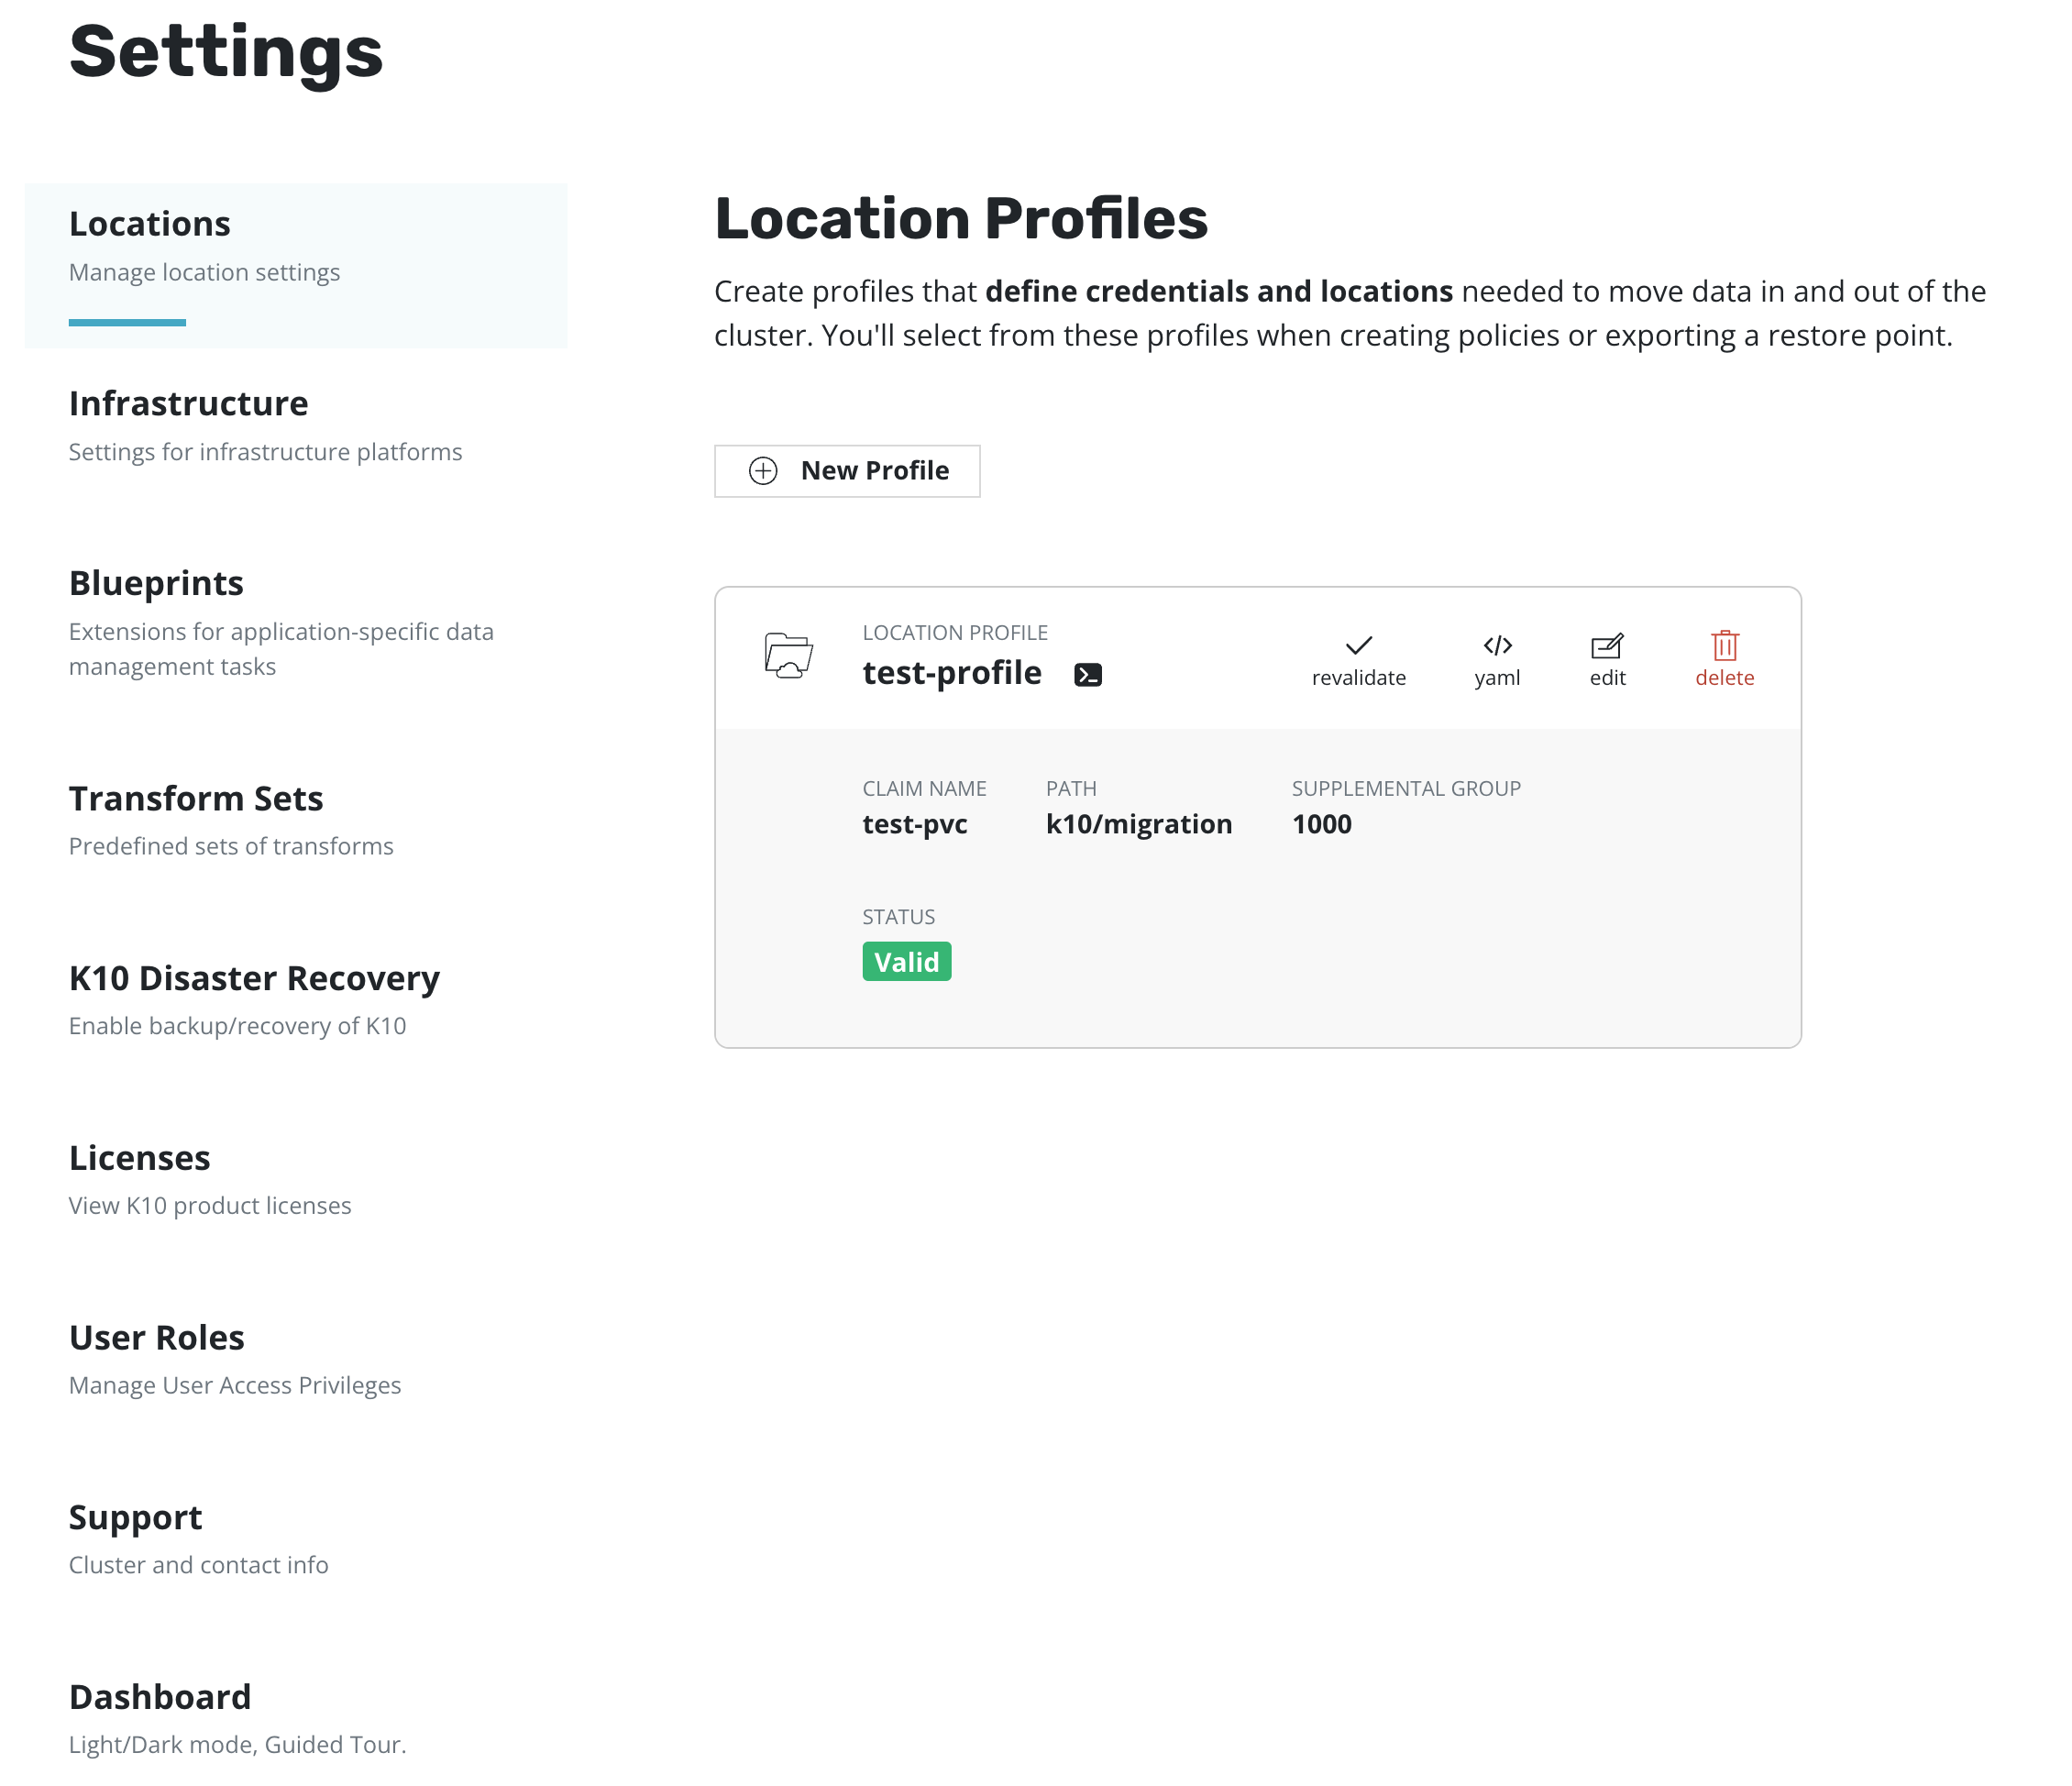Screen dimensions: 2072x1786
Task: Open the Locations settings section
Action: [150, 224]
